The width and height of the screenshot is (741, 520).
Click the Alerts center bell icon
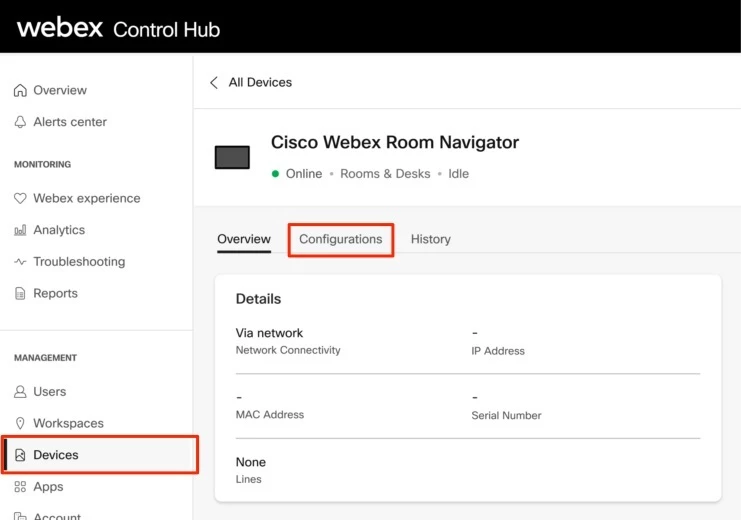20,122
